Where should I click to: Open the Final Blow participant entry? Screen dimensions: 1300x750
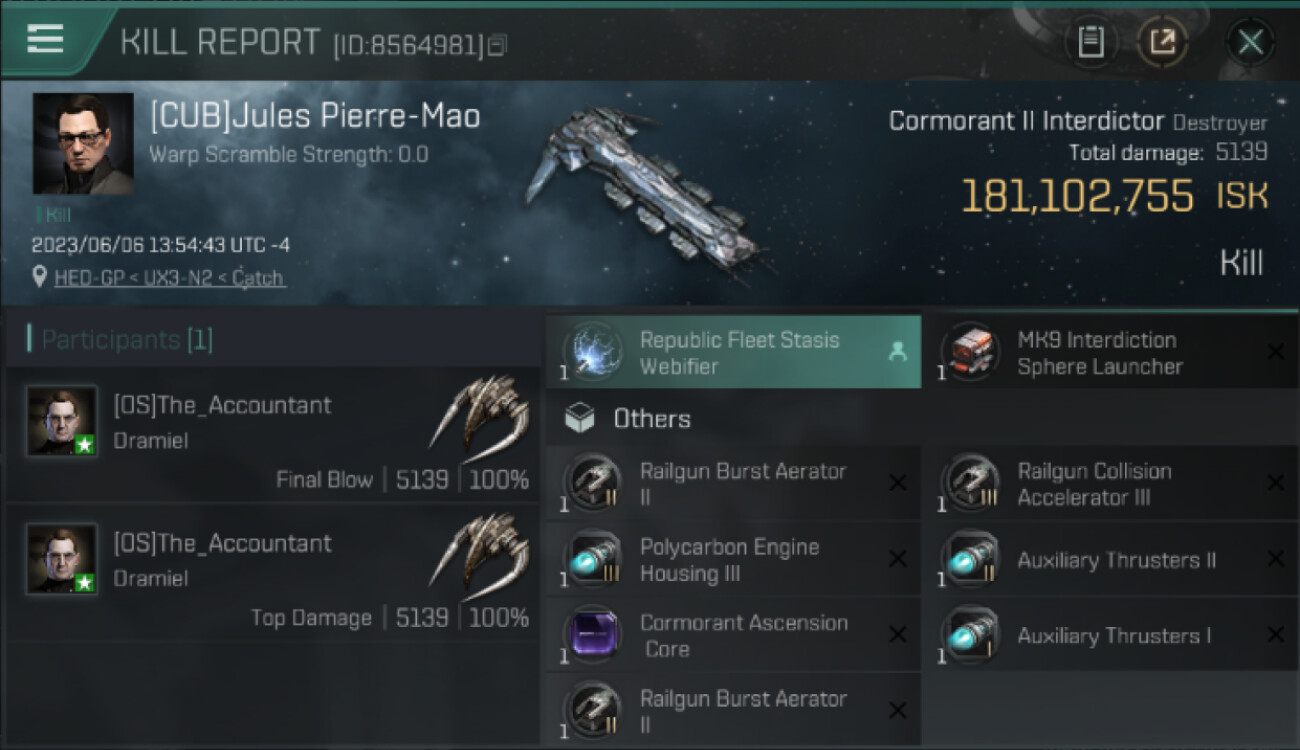[272, 433]
